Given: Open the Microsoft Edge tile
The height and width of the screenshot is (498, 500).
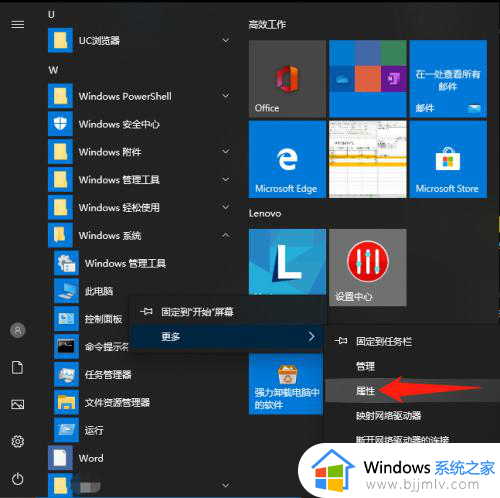Looking at the screenshot, I should point(287,159).
